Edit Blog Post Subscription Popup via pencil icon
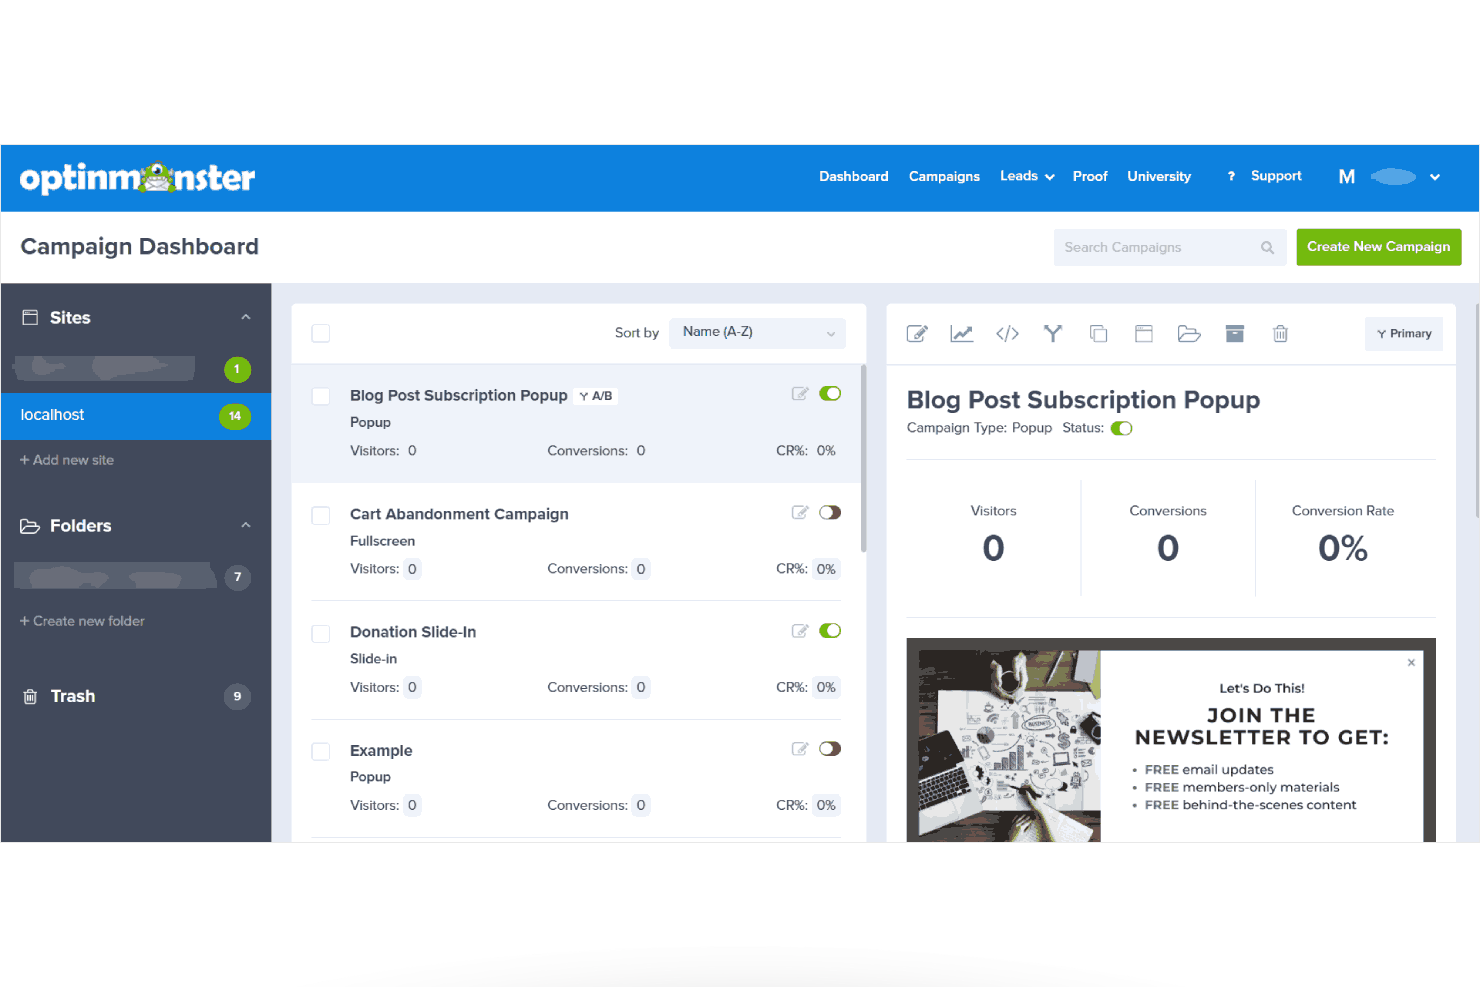 800,394
